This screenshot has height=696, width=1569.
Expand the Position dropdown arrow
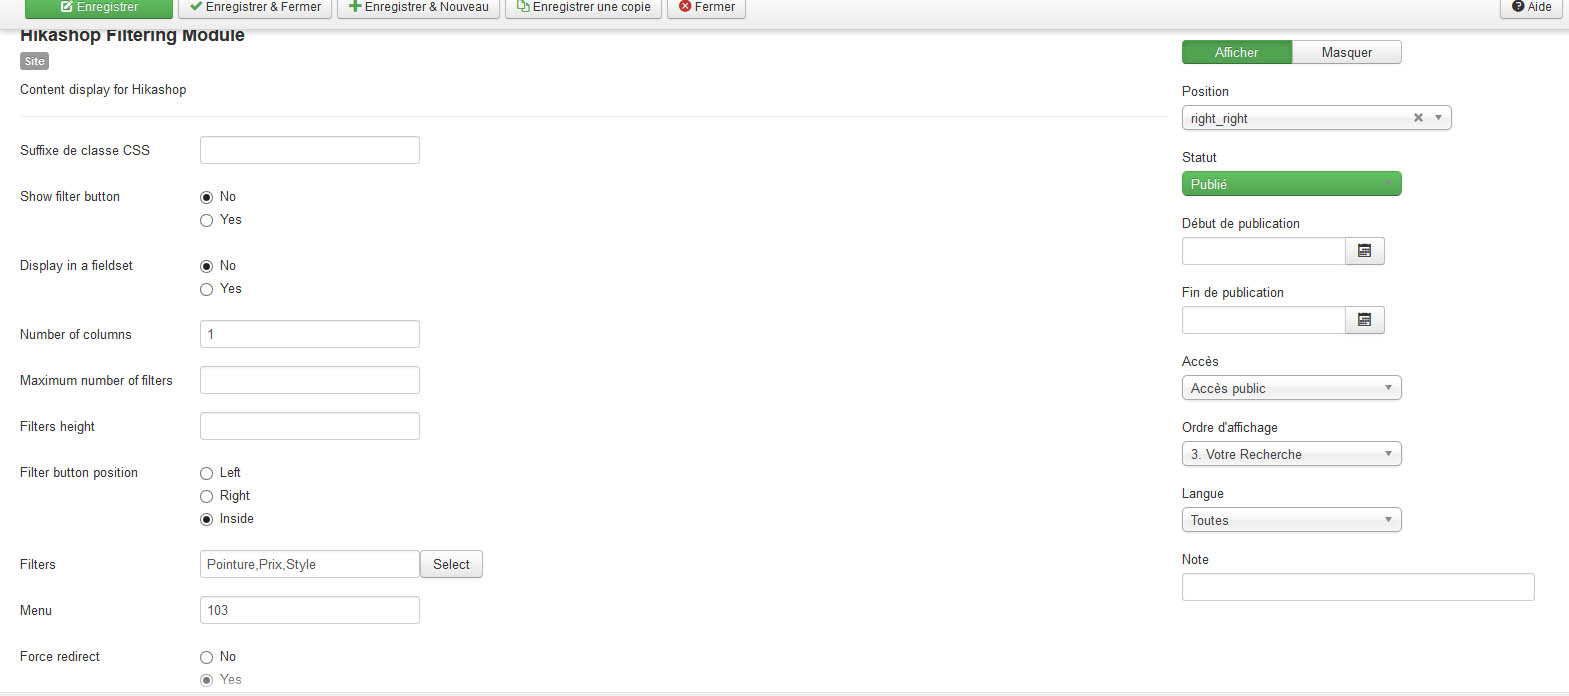1439,118
